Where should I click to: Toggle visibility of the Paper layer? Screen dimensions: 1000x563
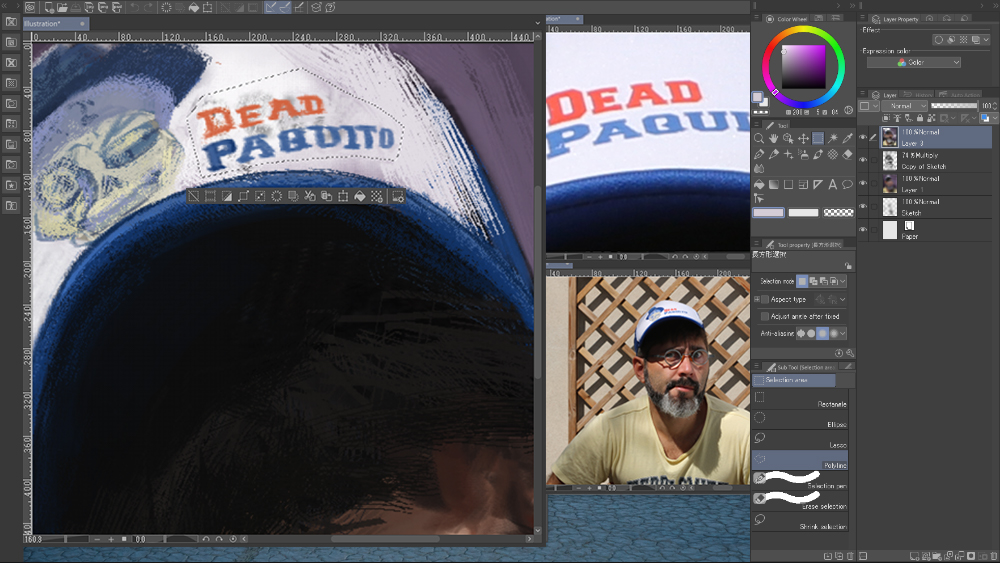[x=863, y=230]
